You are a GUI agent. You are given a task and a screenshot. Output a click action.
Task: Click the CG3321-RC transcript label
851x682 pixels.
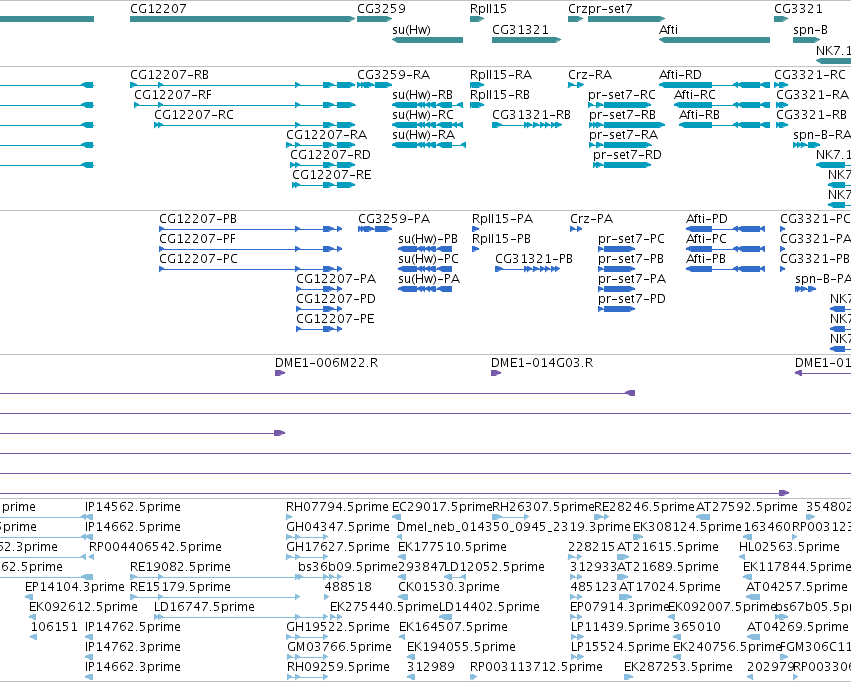(x=810, y=75)
